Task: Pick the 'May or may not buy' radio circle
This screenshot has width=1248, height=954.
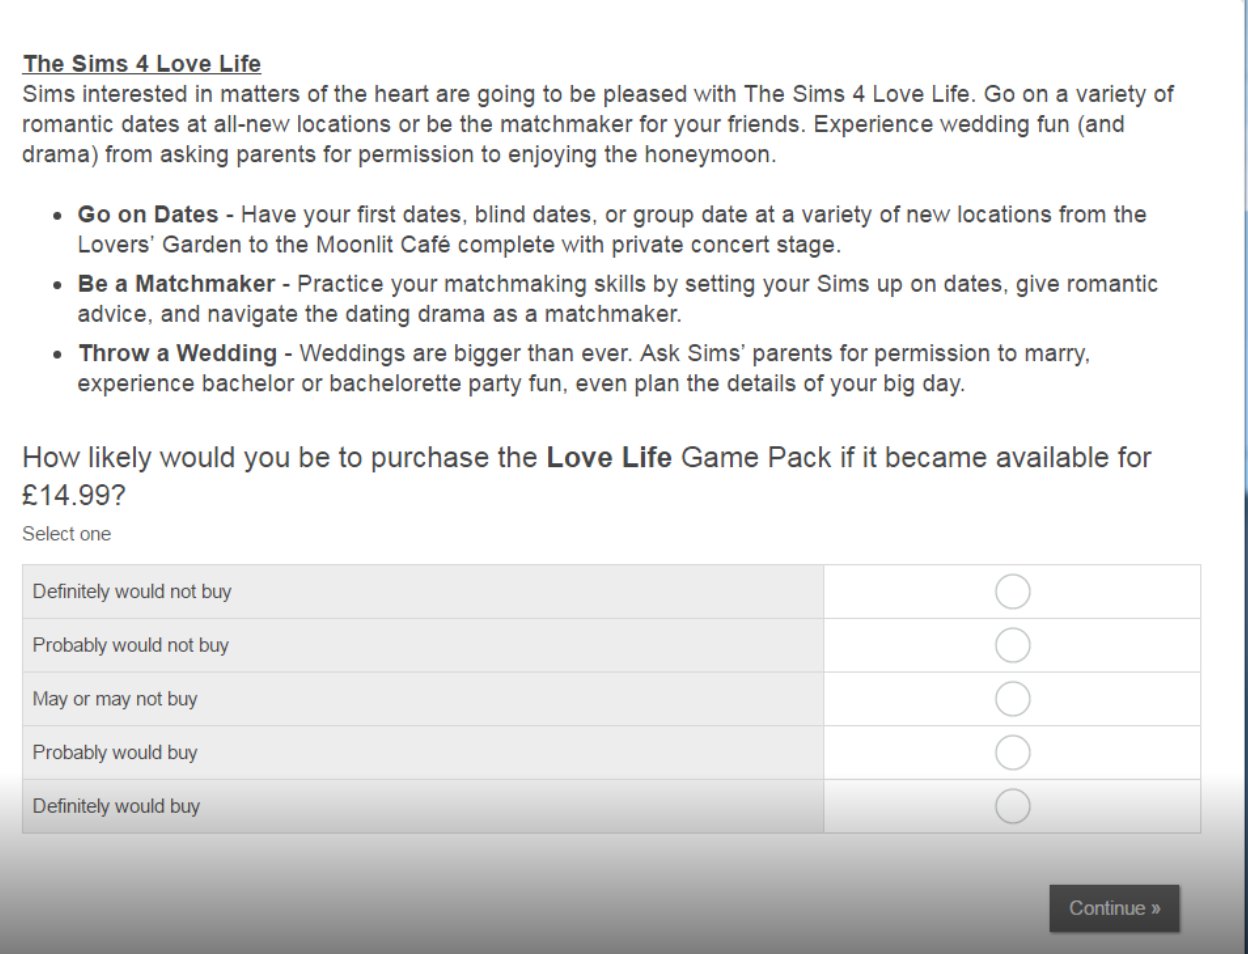Action: click(1012, 699)
